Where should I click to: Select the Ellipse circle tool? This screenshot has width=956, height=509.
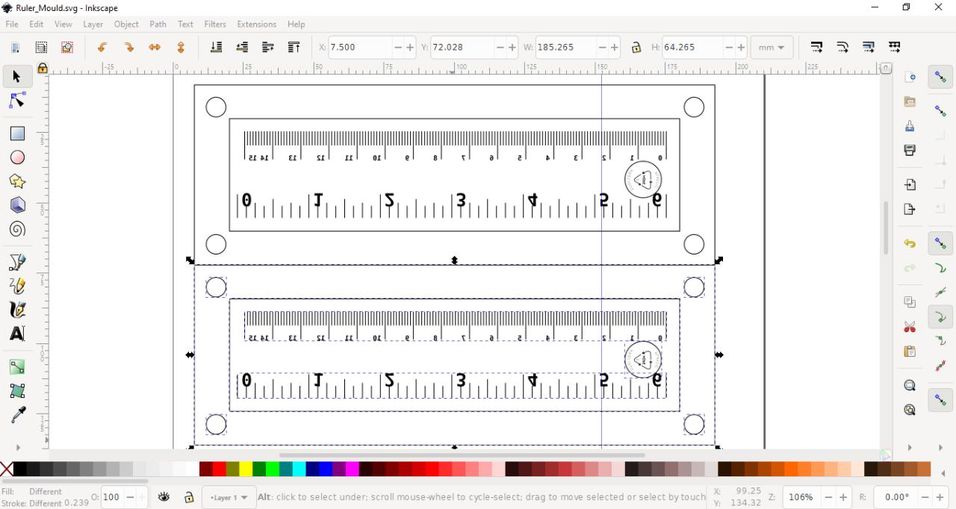[x=17, y=157]
